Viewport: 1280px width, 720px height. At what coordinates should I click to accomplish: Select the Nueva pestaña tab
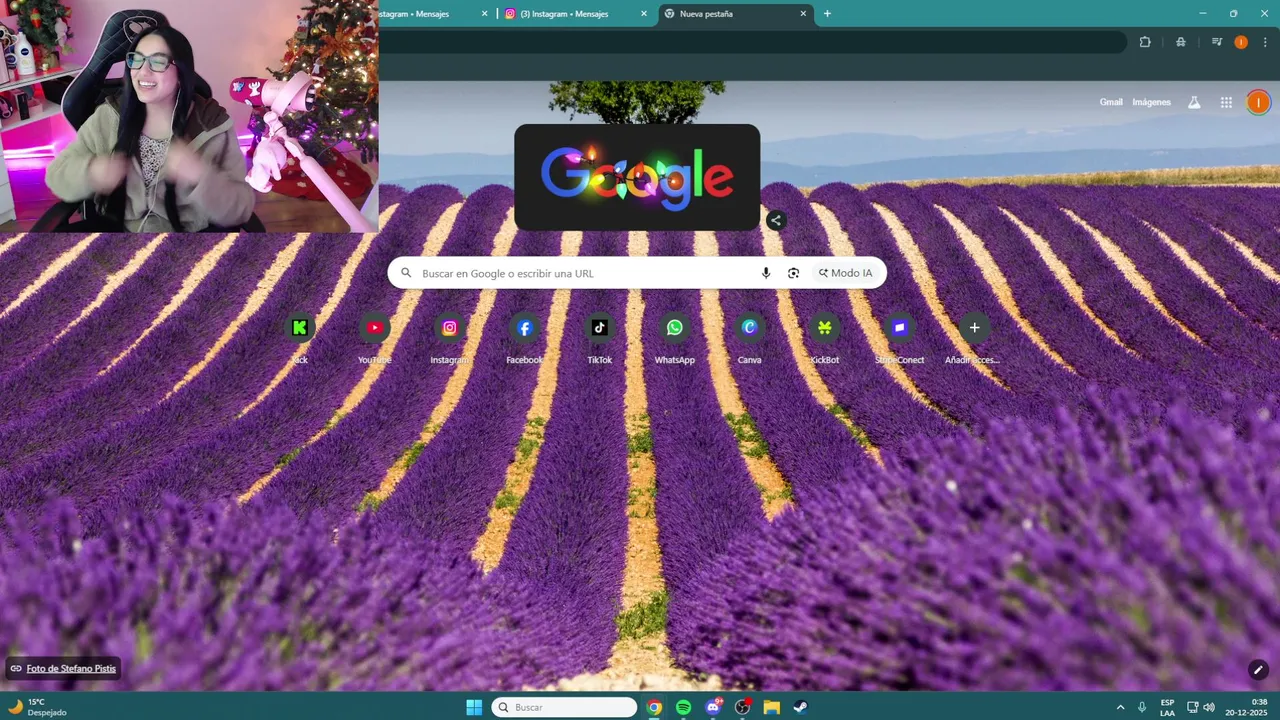click(x=735, y=14)
